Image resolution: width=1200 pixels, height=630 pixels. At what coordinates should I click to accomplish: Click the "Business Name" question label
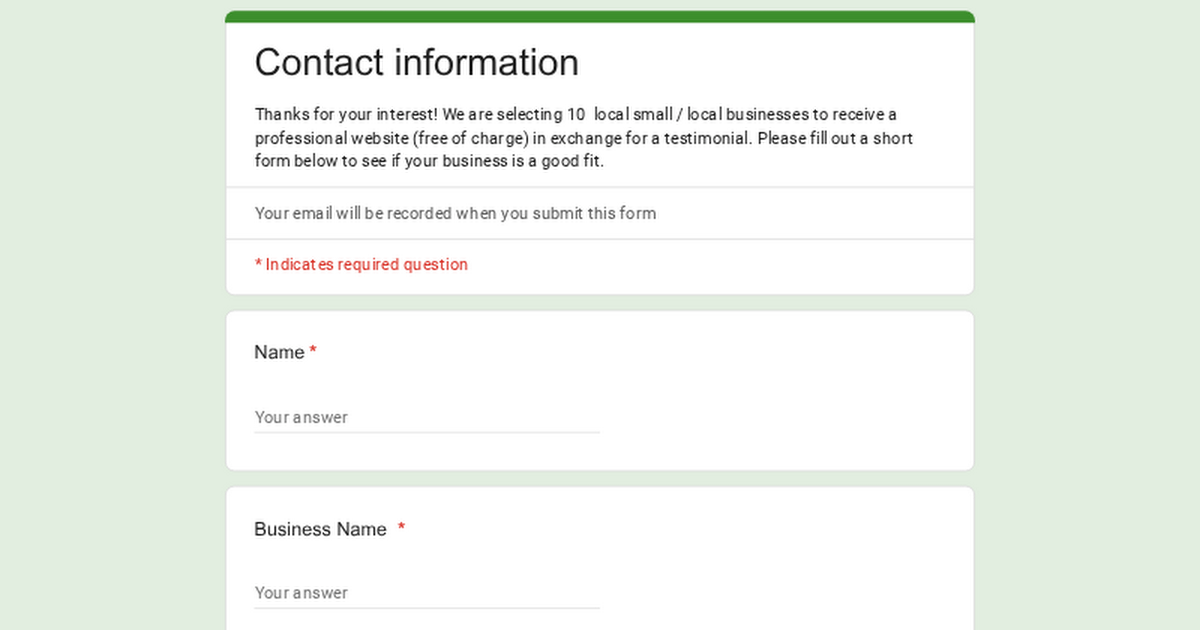[320, 529]
